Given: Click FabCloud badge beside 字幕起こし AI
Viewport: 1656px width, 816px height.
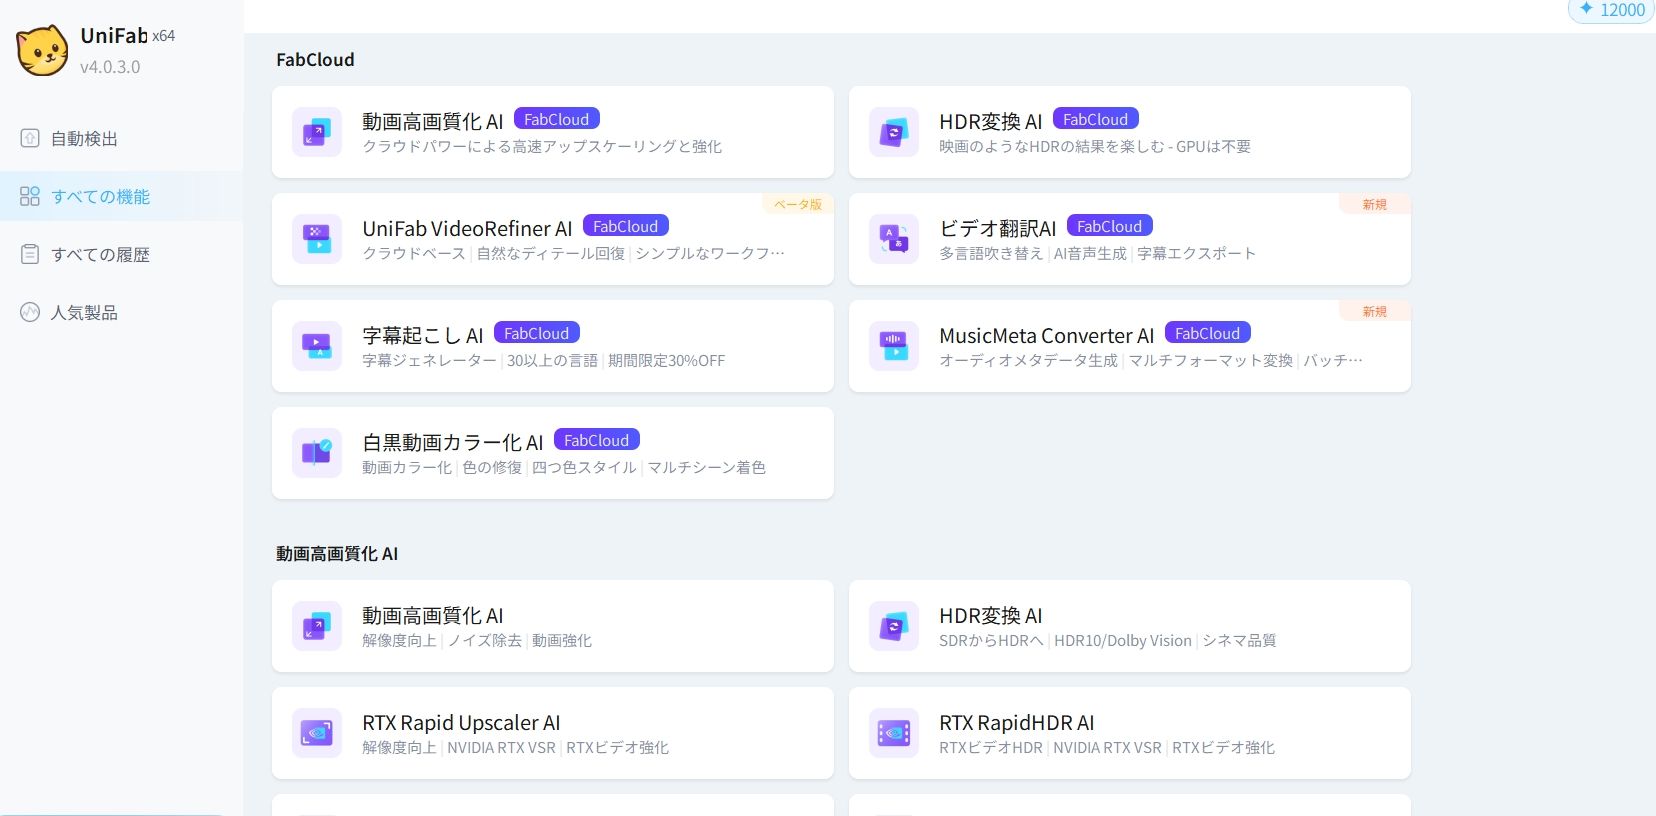Looking at the screenshot, I should click(x=537, y=333).
